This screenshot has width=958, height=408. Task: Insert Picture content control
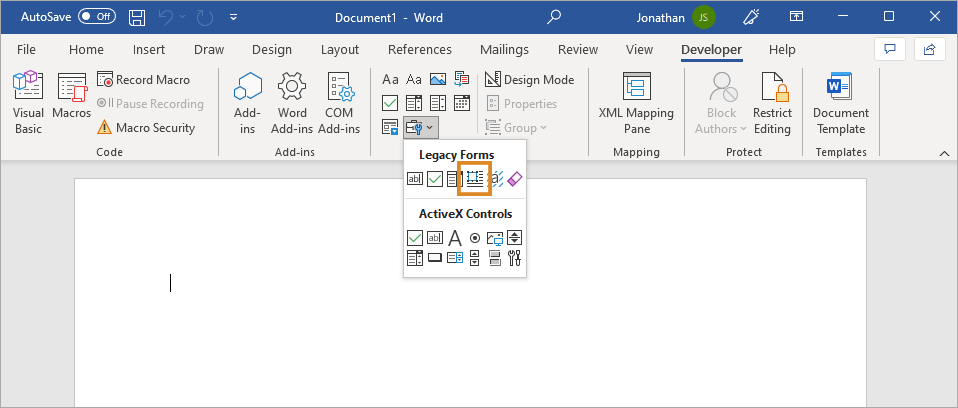point(437,79)
